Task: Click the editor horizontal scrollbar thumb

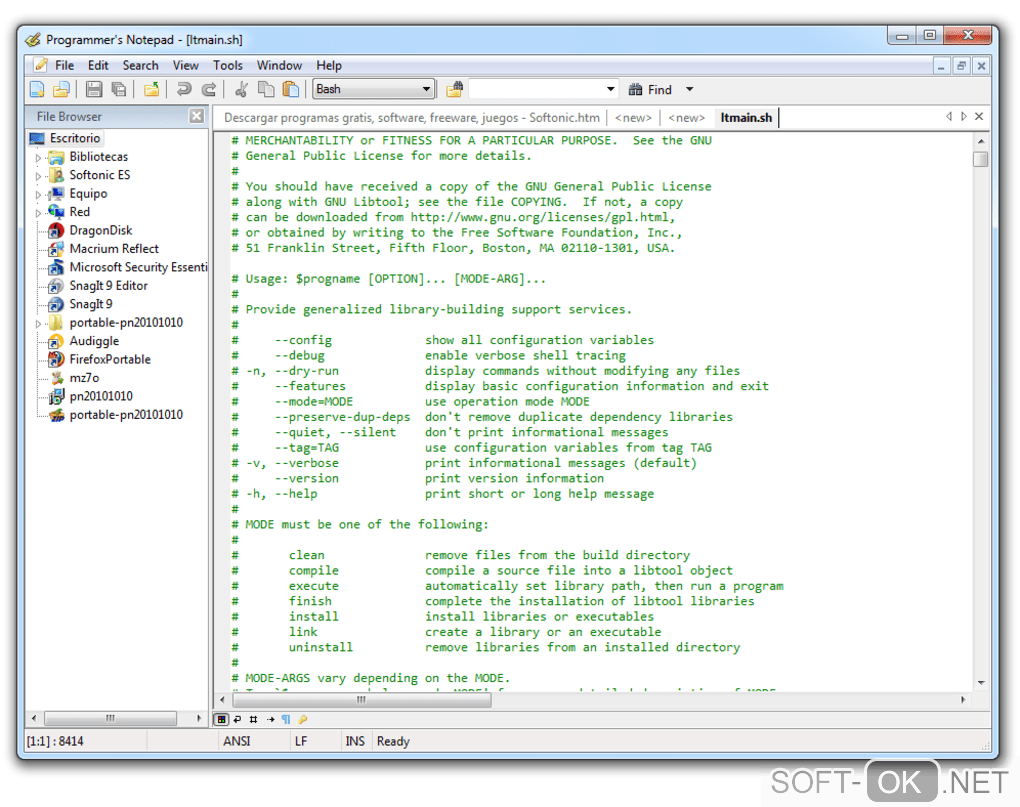Action: click(361, 700)
